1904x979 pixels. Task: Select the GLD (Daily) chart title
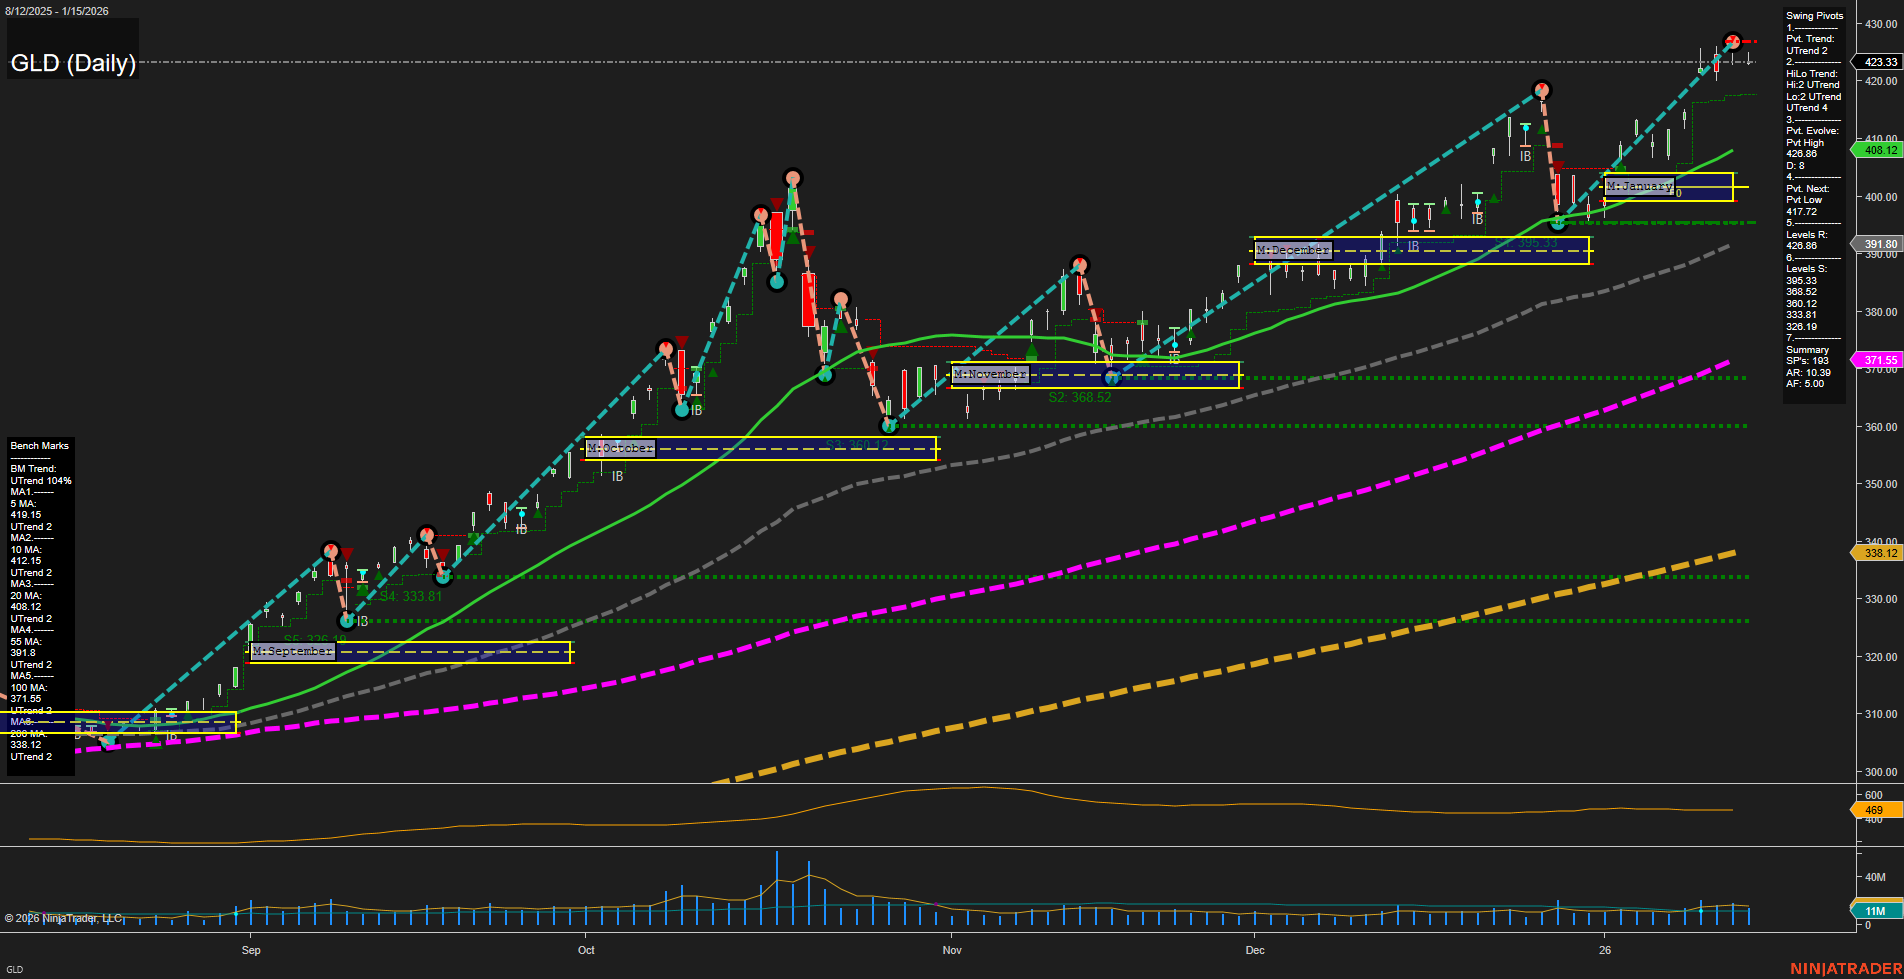[x=73, y=63]
